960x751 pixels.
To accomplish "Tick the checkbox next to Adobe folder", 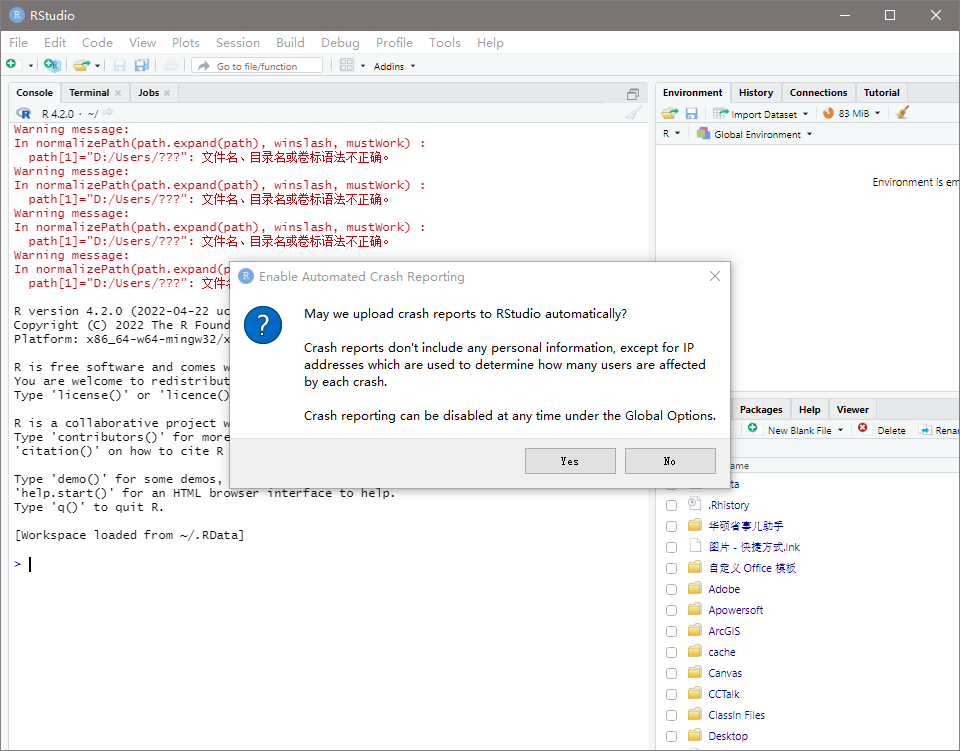I will 672,589.
